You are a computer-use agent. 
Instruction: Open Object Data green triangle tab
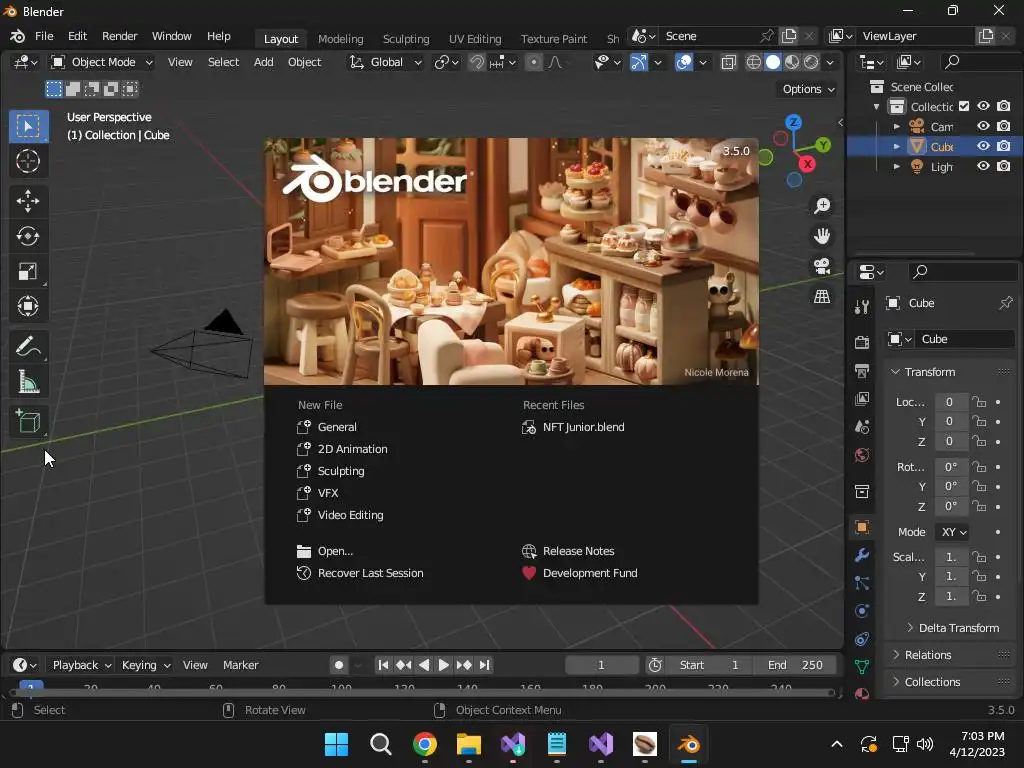(862, 667)
